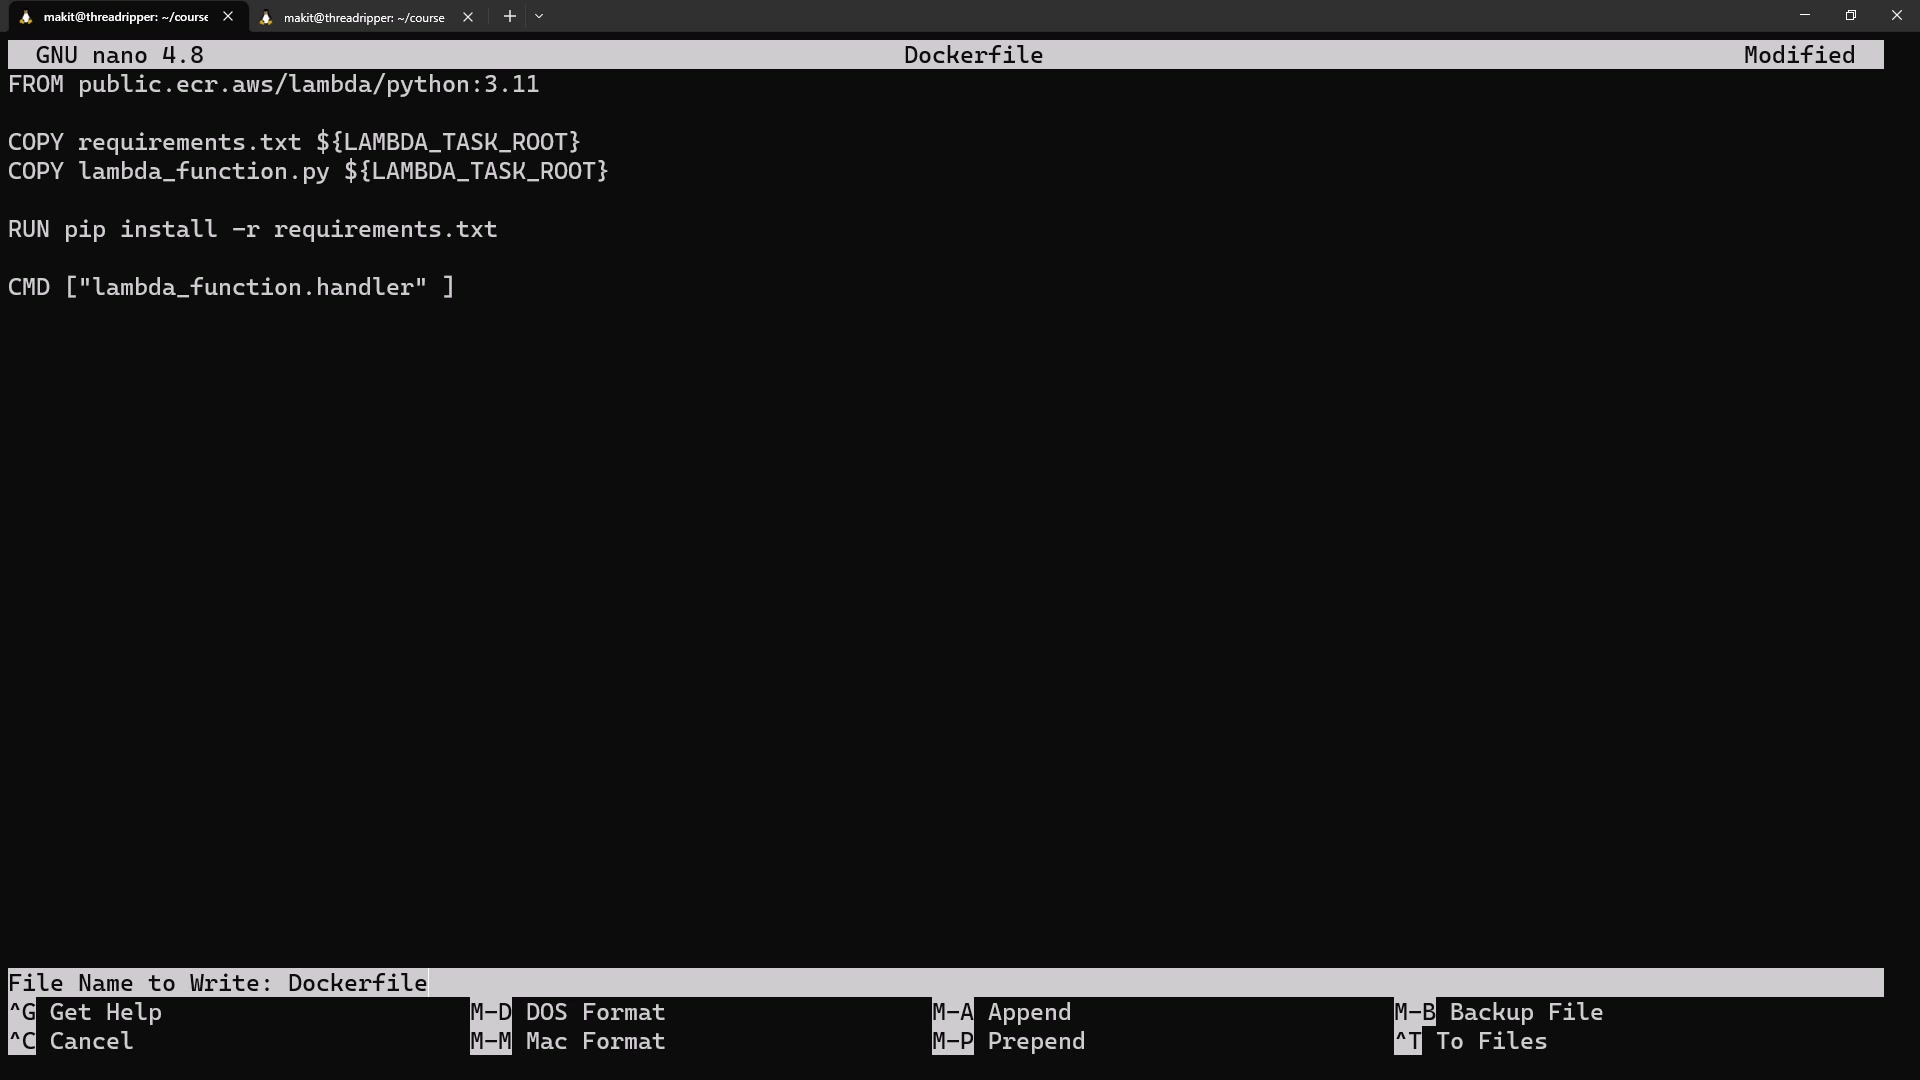Select first makit@threadripper tab
Viewport: 1920px width, 1080px height.
click(x=125, y=17)
